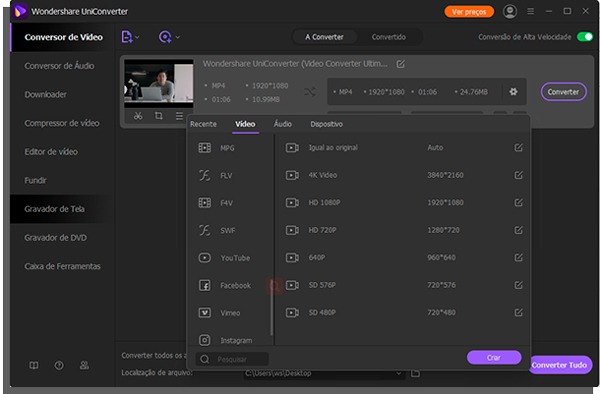Open the Dispositivo format tab
600x394 pixels.
coord(326,124)
